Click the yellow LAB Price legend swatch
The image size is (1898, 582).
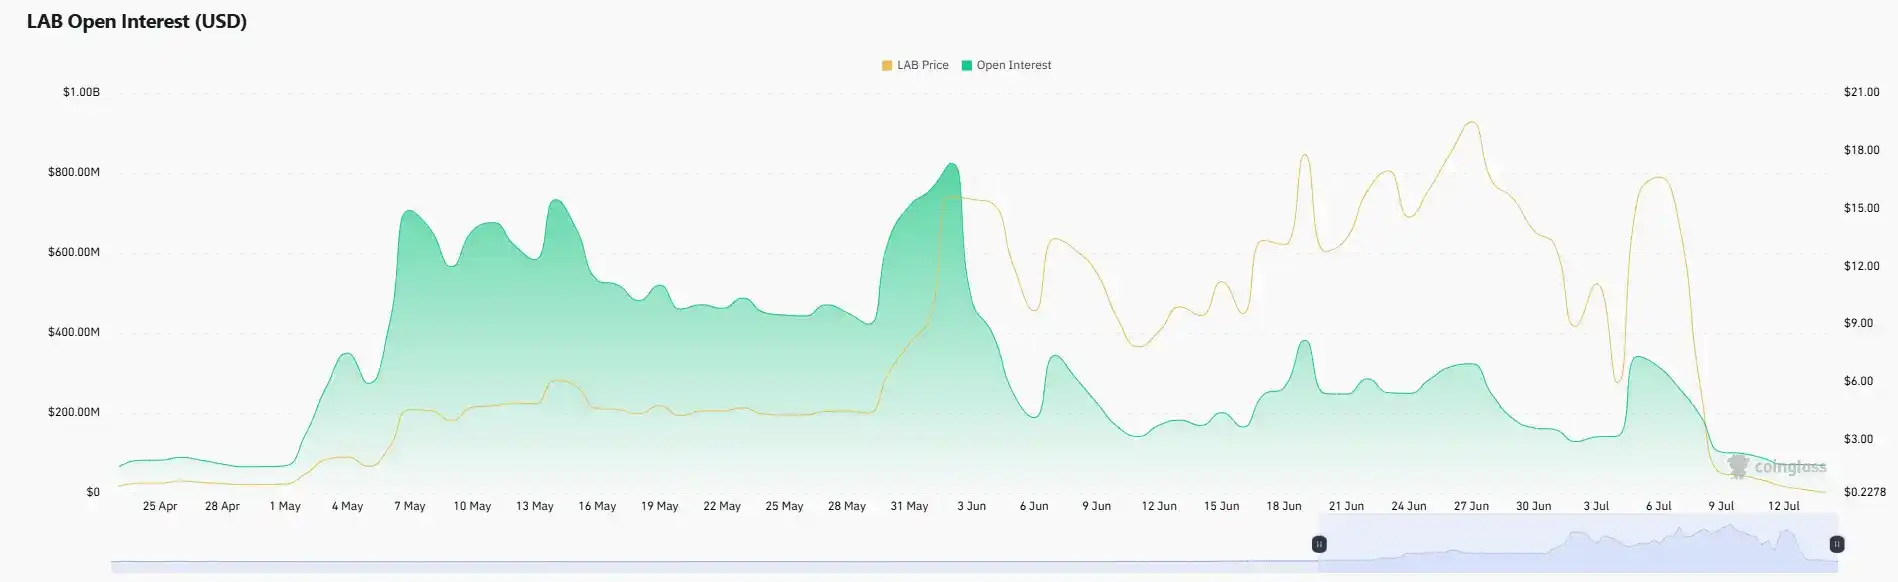pyautogui.click(x=887, y=65)
